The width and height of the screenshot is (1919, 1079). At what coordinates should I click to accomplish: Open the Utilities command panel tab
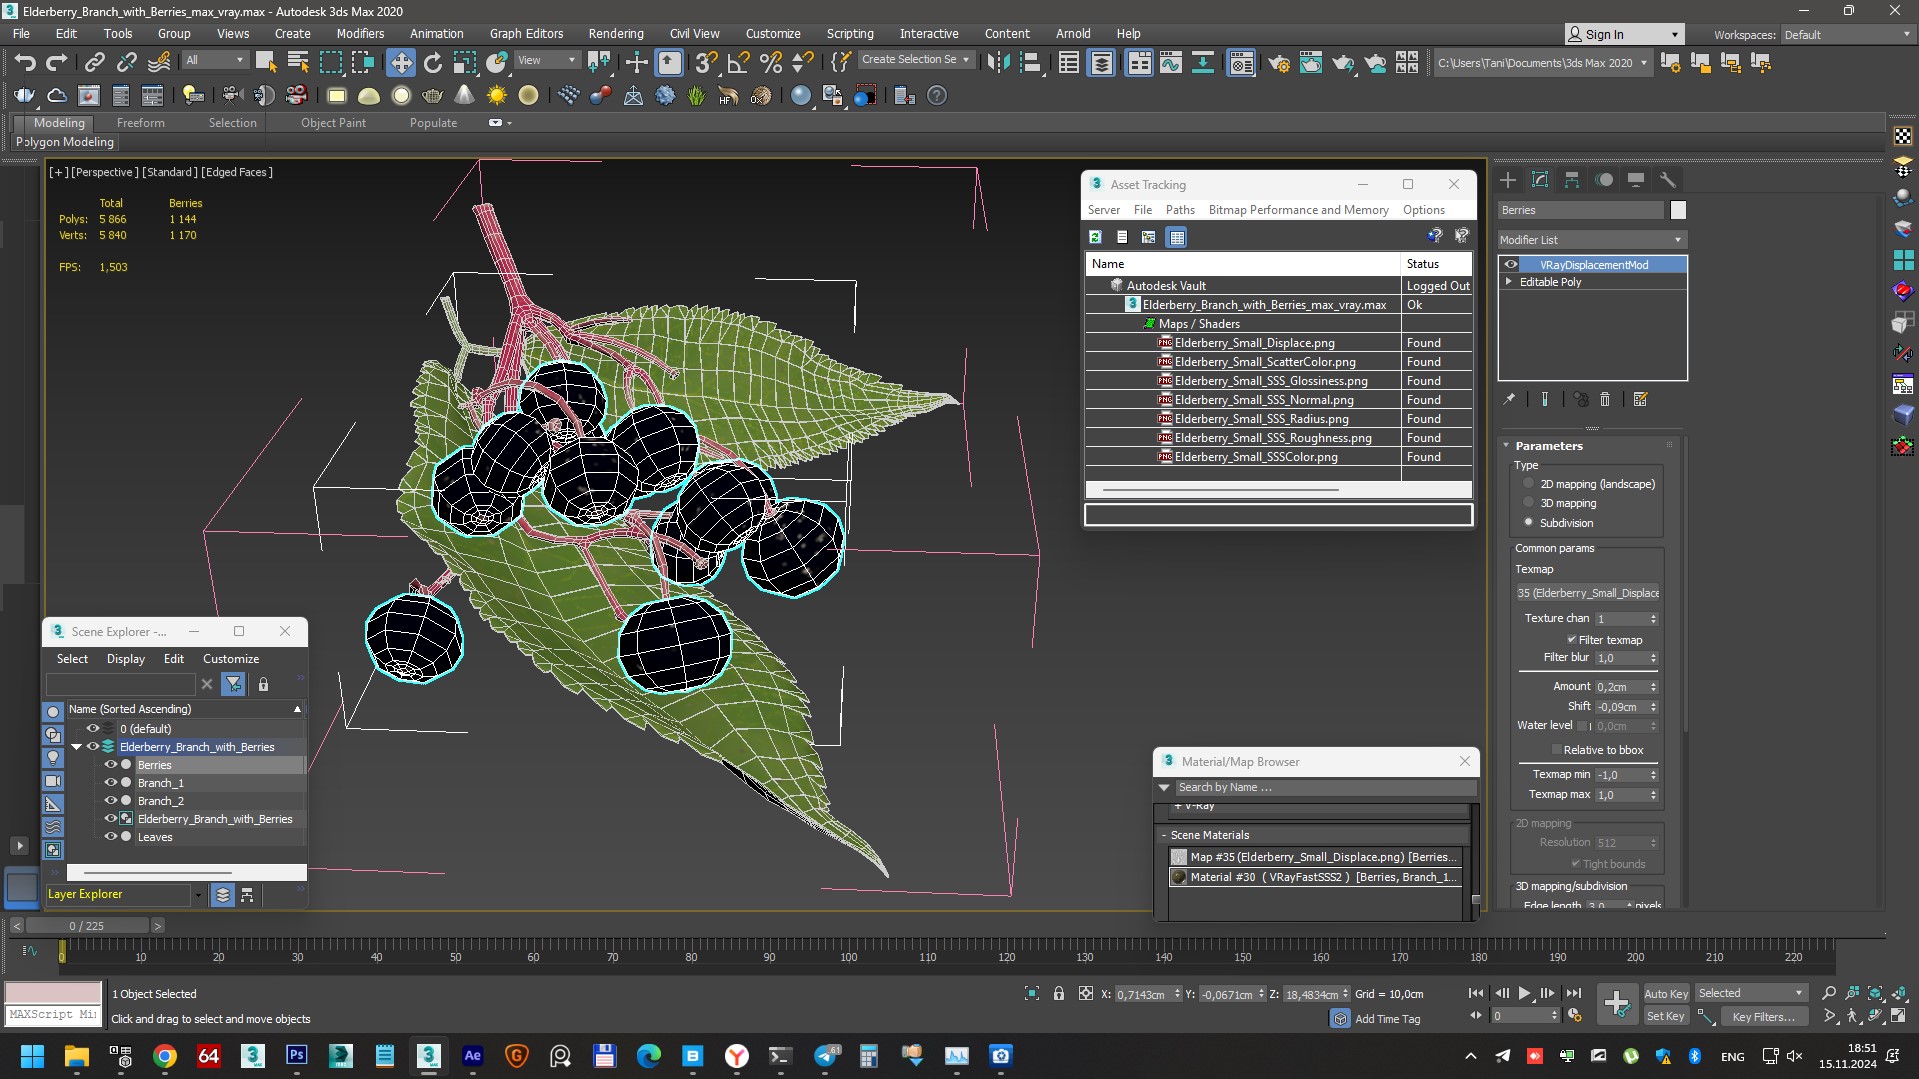(x=1667, y=180)
